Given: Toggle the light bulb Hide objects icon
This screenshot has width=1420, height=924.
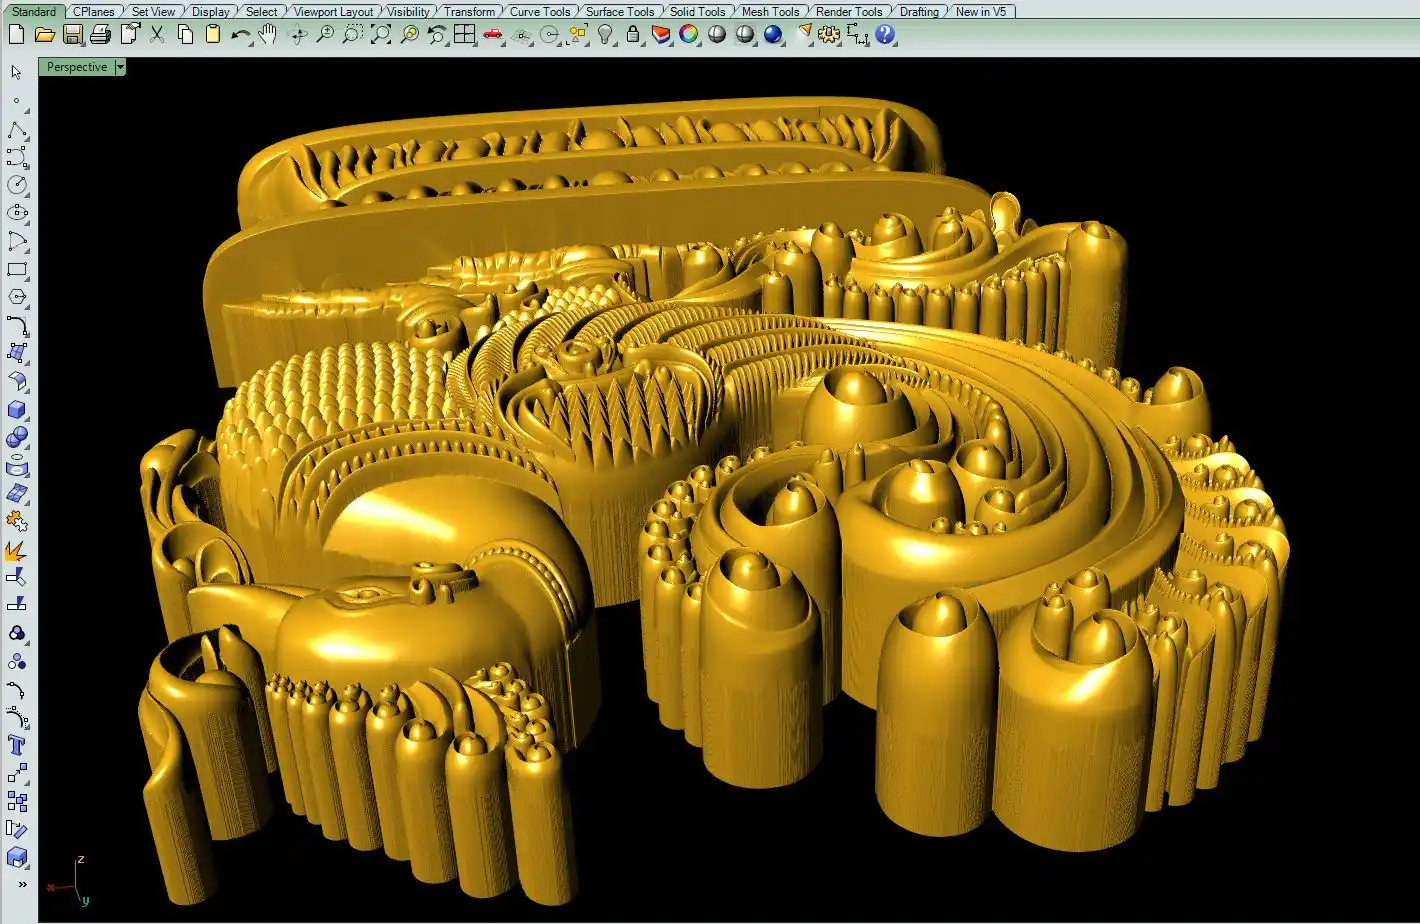Looking at the screenshot, I should (605, 35).
